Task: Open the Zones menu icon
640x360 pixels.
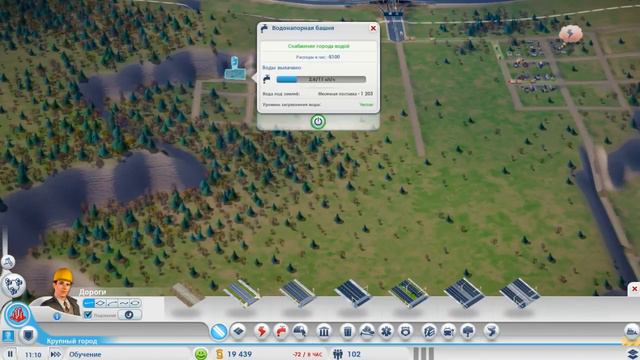Action: (239, 331)
